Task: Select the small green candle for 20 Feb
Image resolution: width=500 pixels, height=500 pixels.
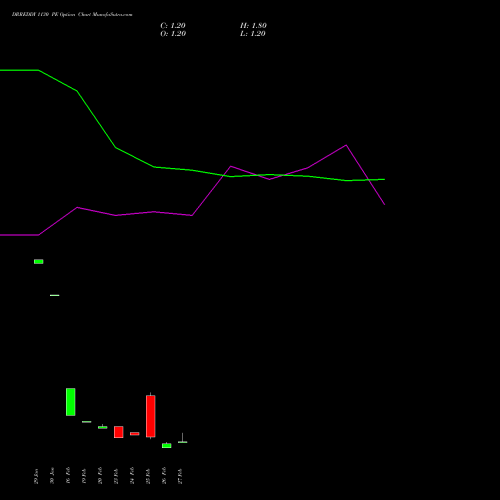Action: (103, 427)
